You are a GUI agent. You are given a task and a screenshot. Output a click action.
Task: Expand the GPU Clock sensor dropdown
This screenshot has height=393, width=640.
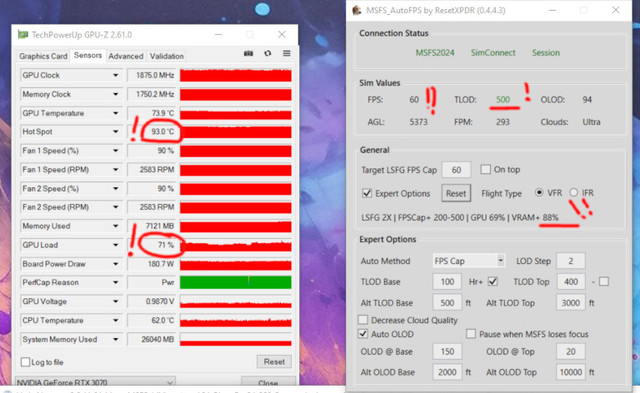pos(116,75)
